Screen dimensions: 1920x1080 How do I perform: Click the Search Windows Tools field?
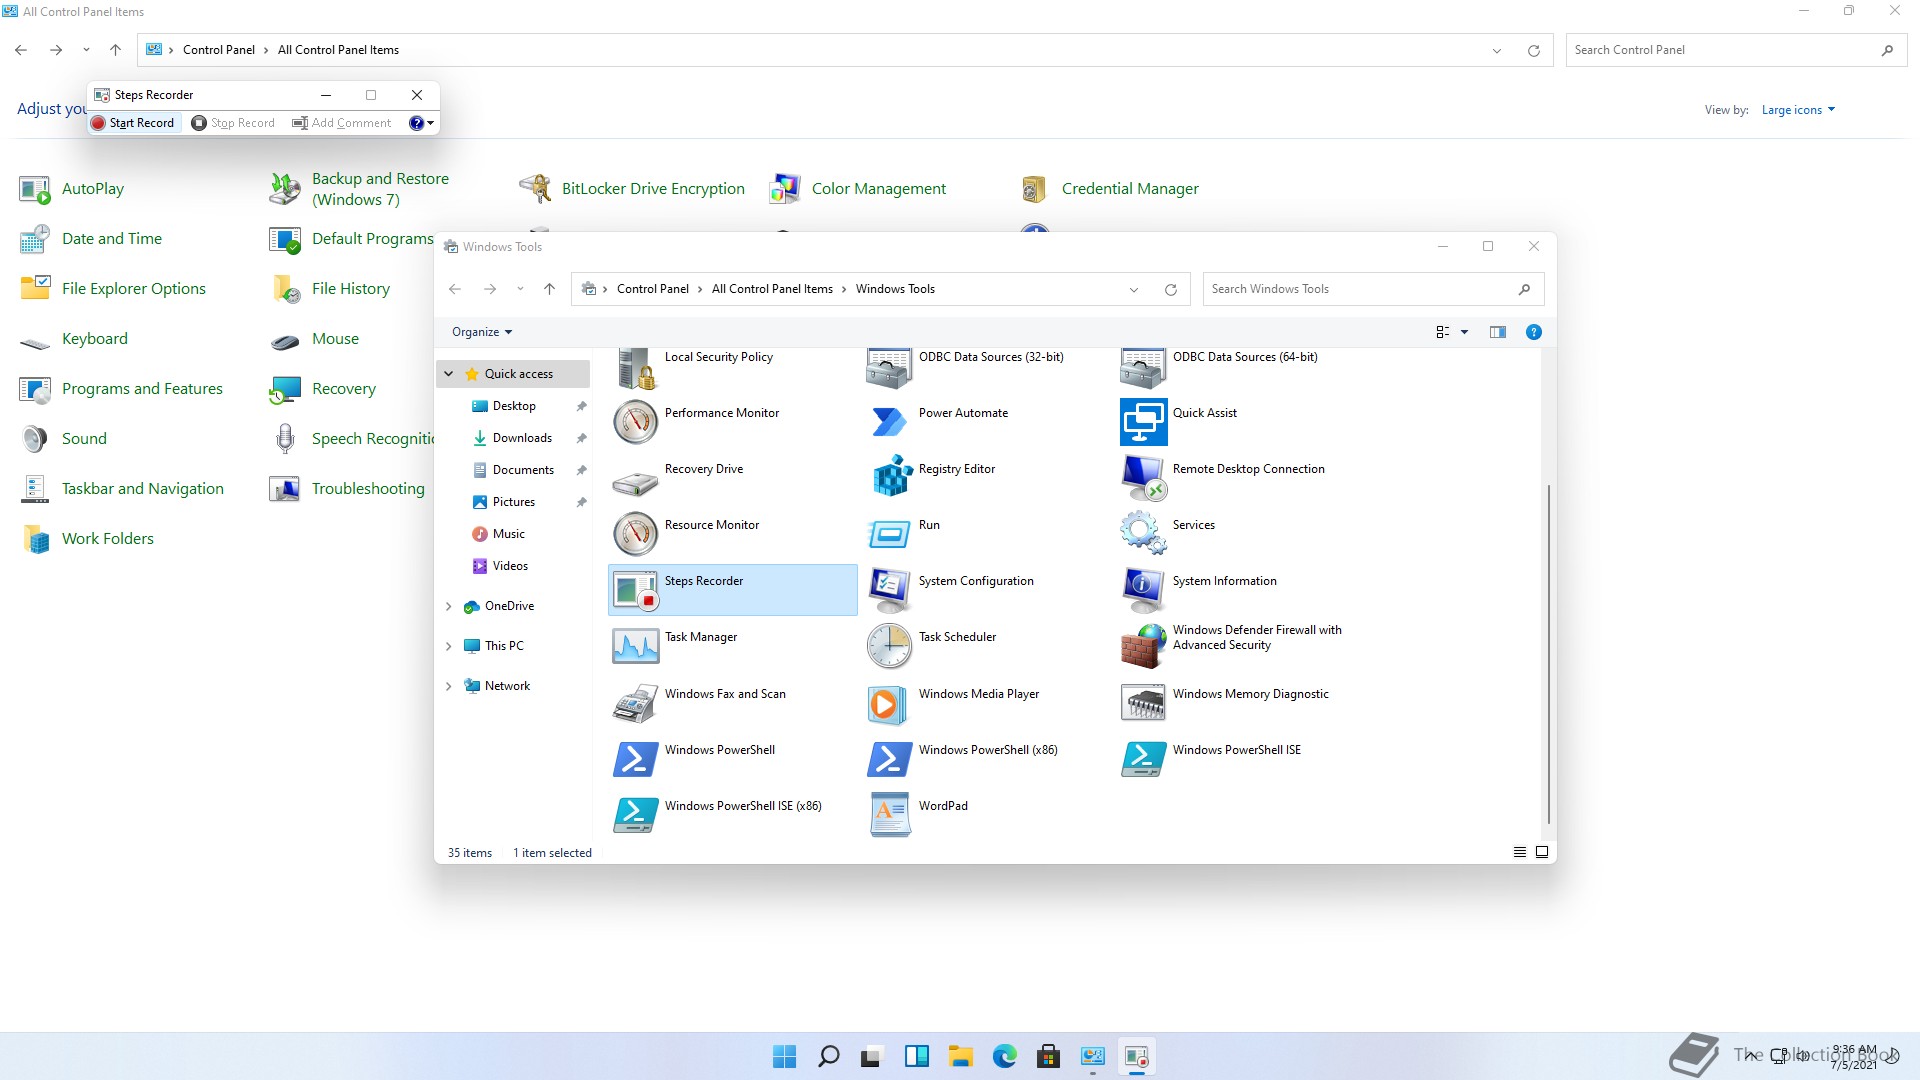(1373, 289)
